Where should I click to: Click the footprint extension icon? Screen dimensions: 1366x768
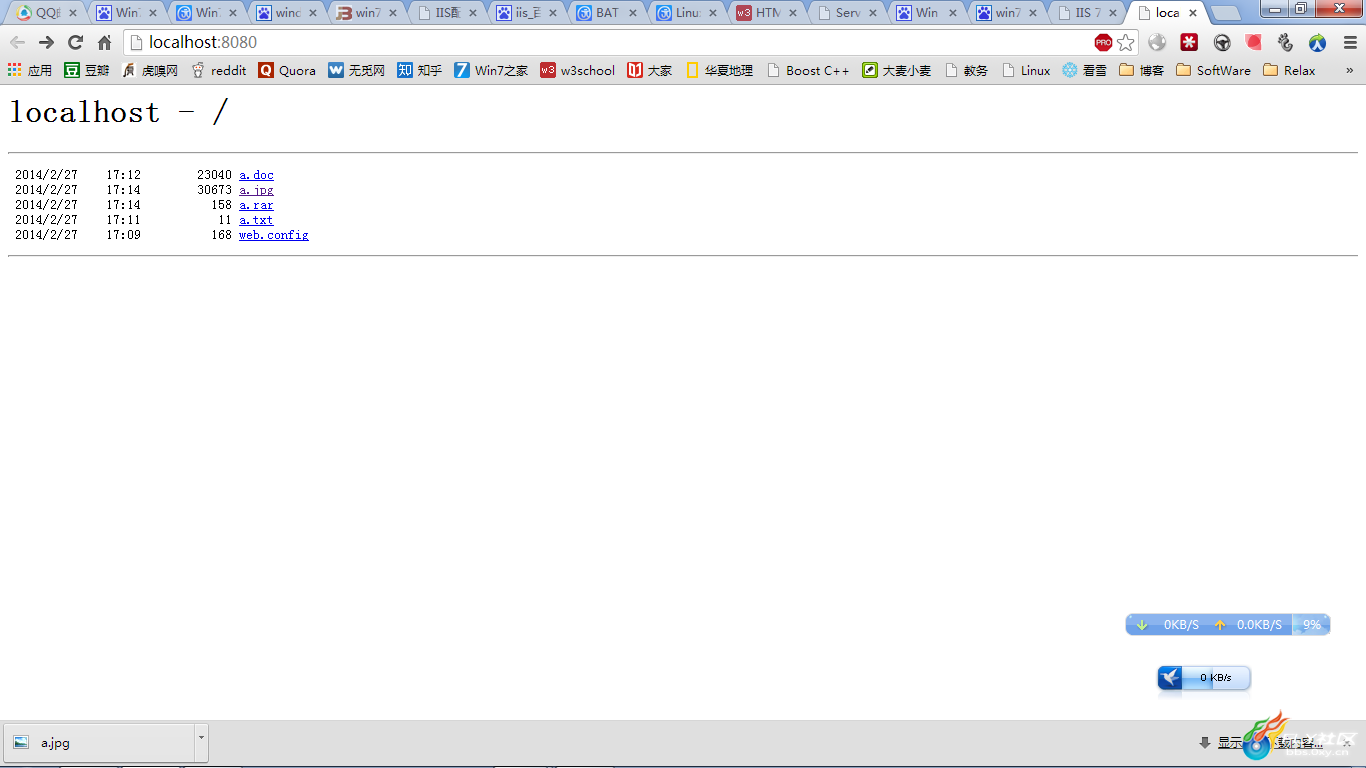click(x=1286, y=42)
